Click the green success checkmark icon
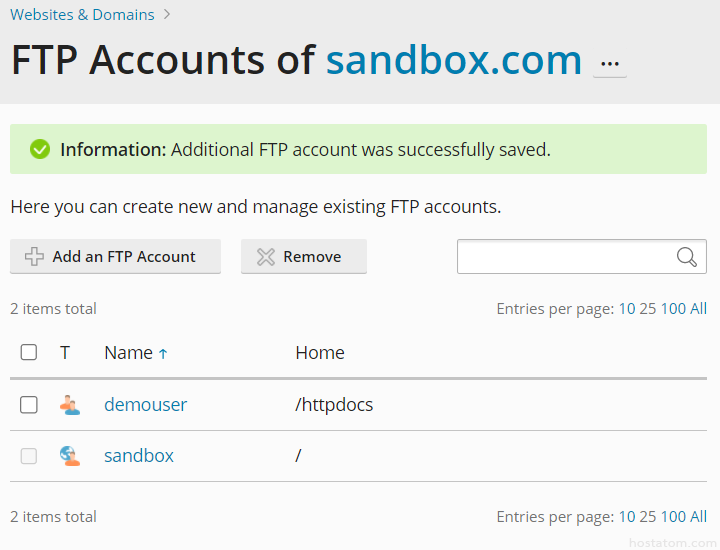Viewport: 720px width, 550px height. coord(40,150)
